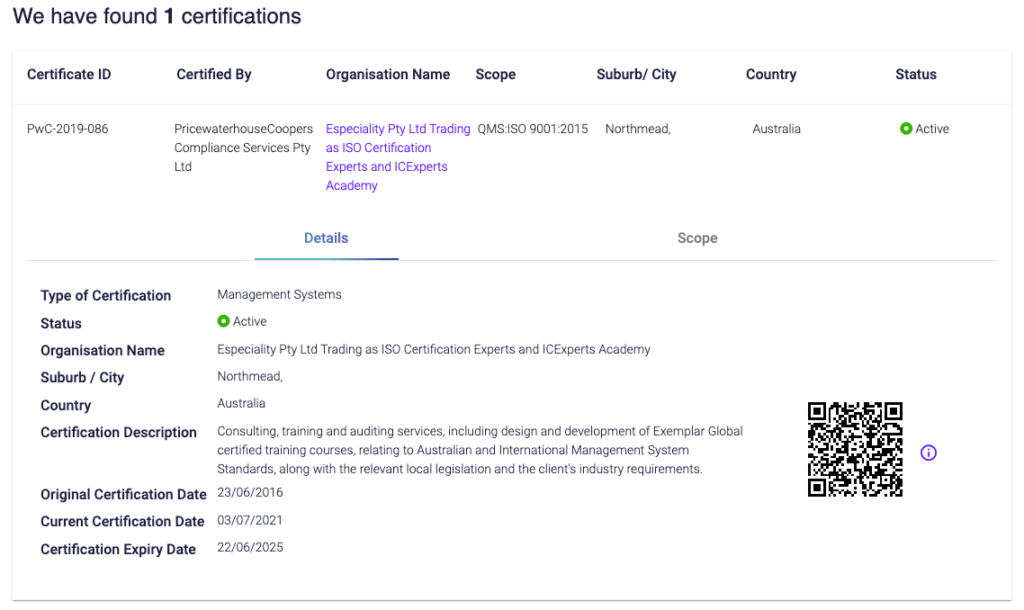Click the Original Certification Date label

pos(123,494)
